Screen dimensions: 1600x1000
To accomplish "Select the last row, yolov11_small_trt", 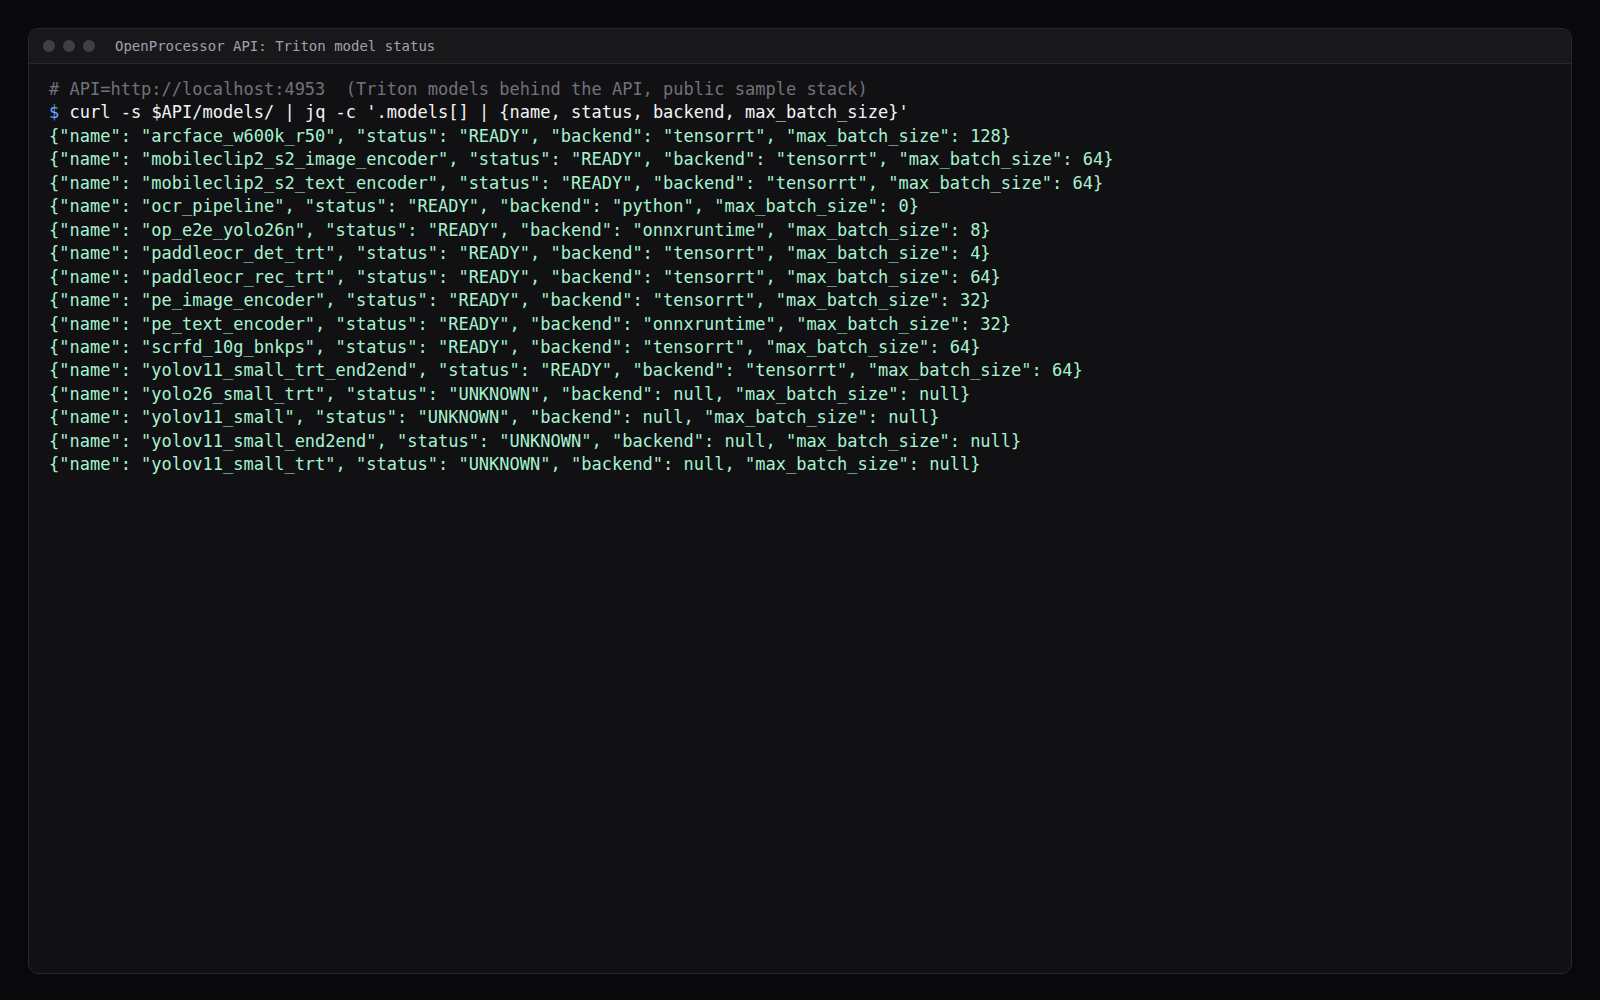I will click(515, 464).
